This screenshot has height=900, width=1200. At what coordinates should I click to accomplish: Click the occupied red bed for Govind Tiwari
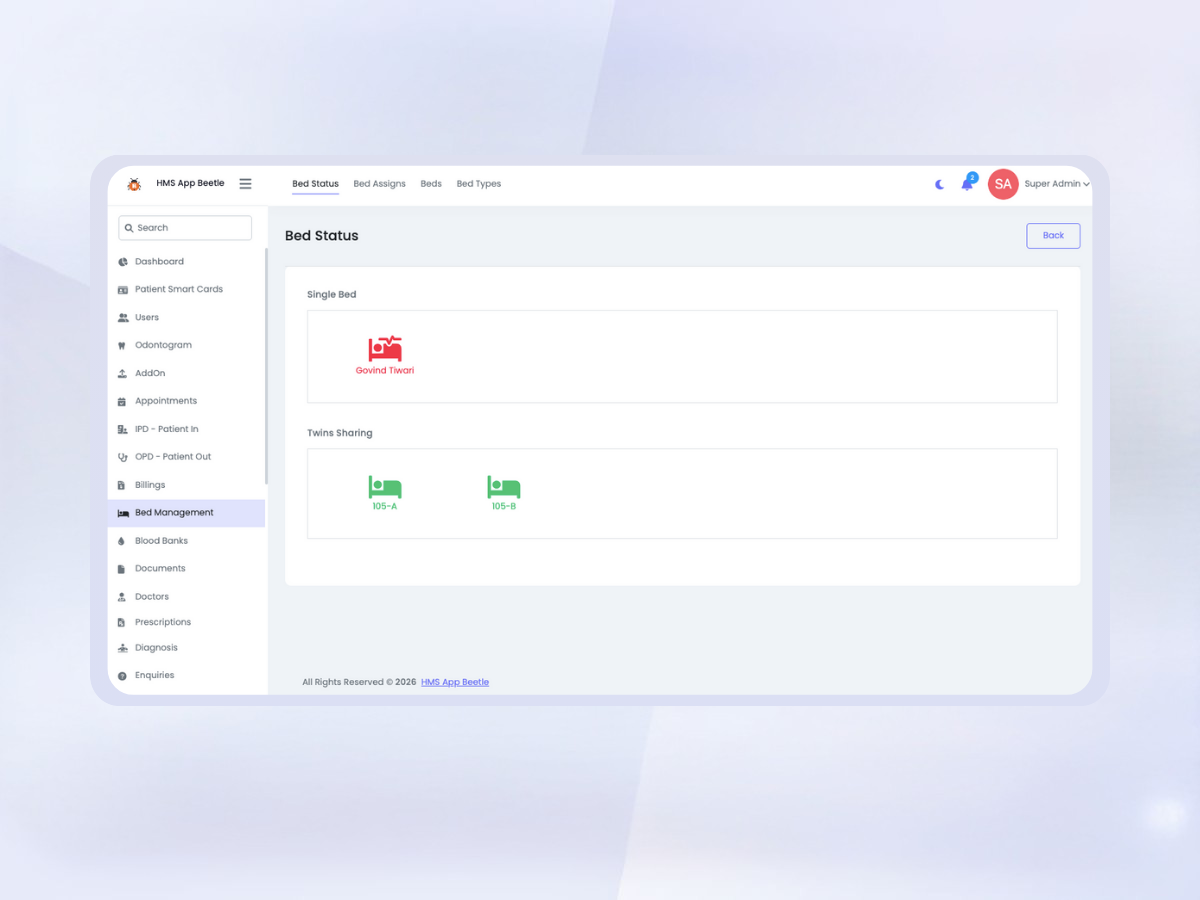click(x=385, y=349)
